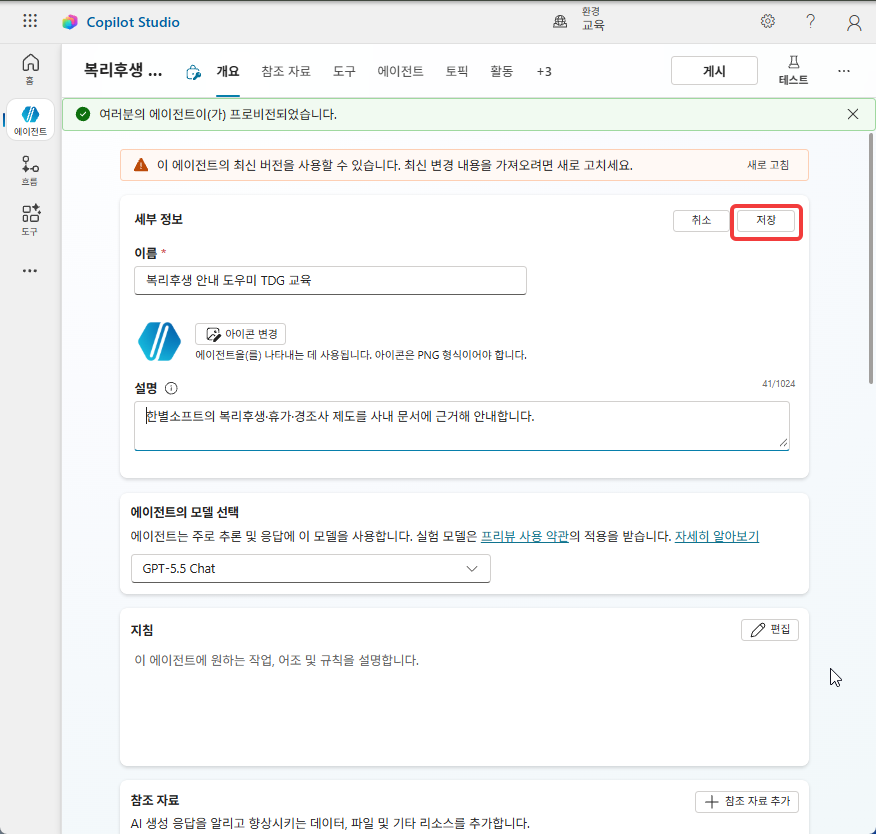Open the 테스트 flask test panel
This screenshot has height=834, width=876.
(x=793, y=70)
